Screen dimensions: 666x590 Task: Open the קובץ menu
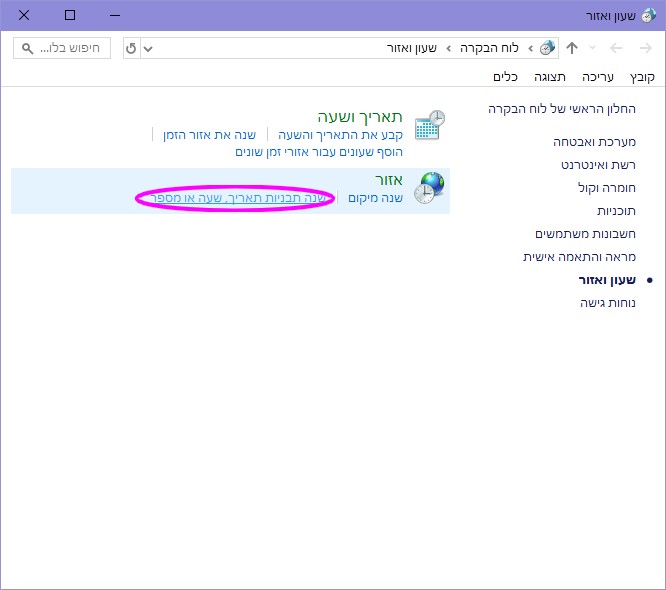(642, 77)
